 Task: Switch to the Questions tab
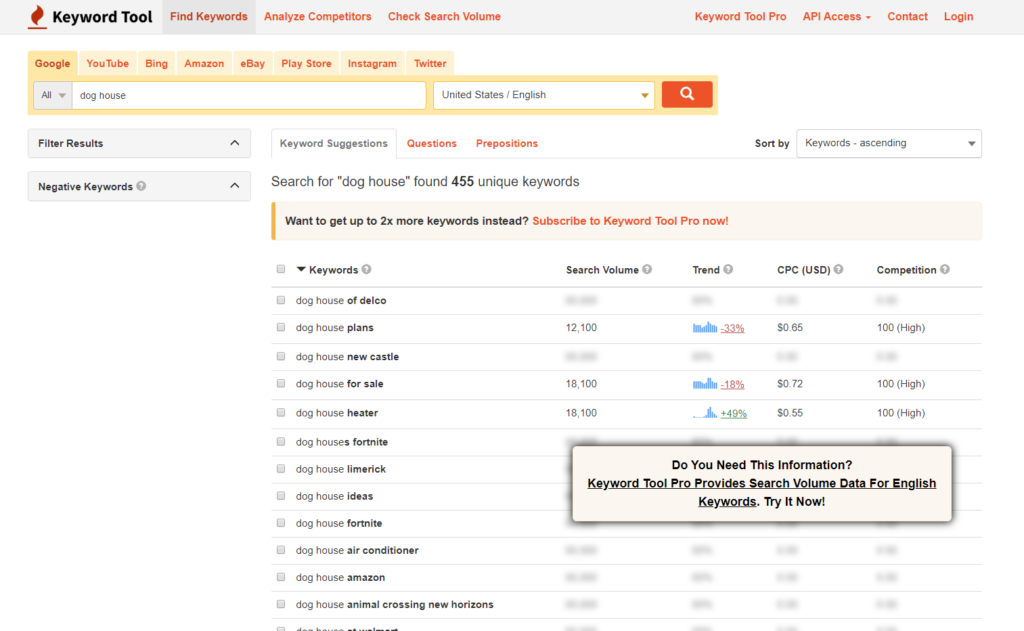coord(432,143)
